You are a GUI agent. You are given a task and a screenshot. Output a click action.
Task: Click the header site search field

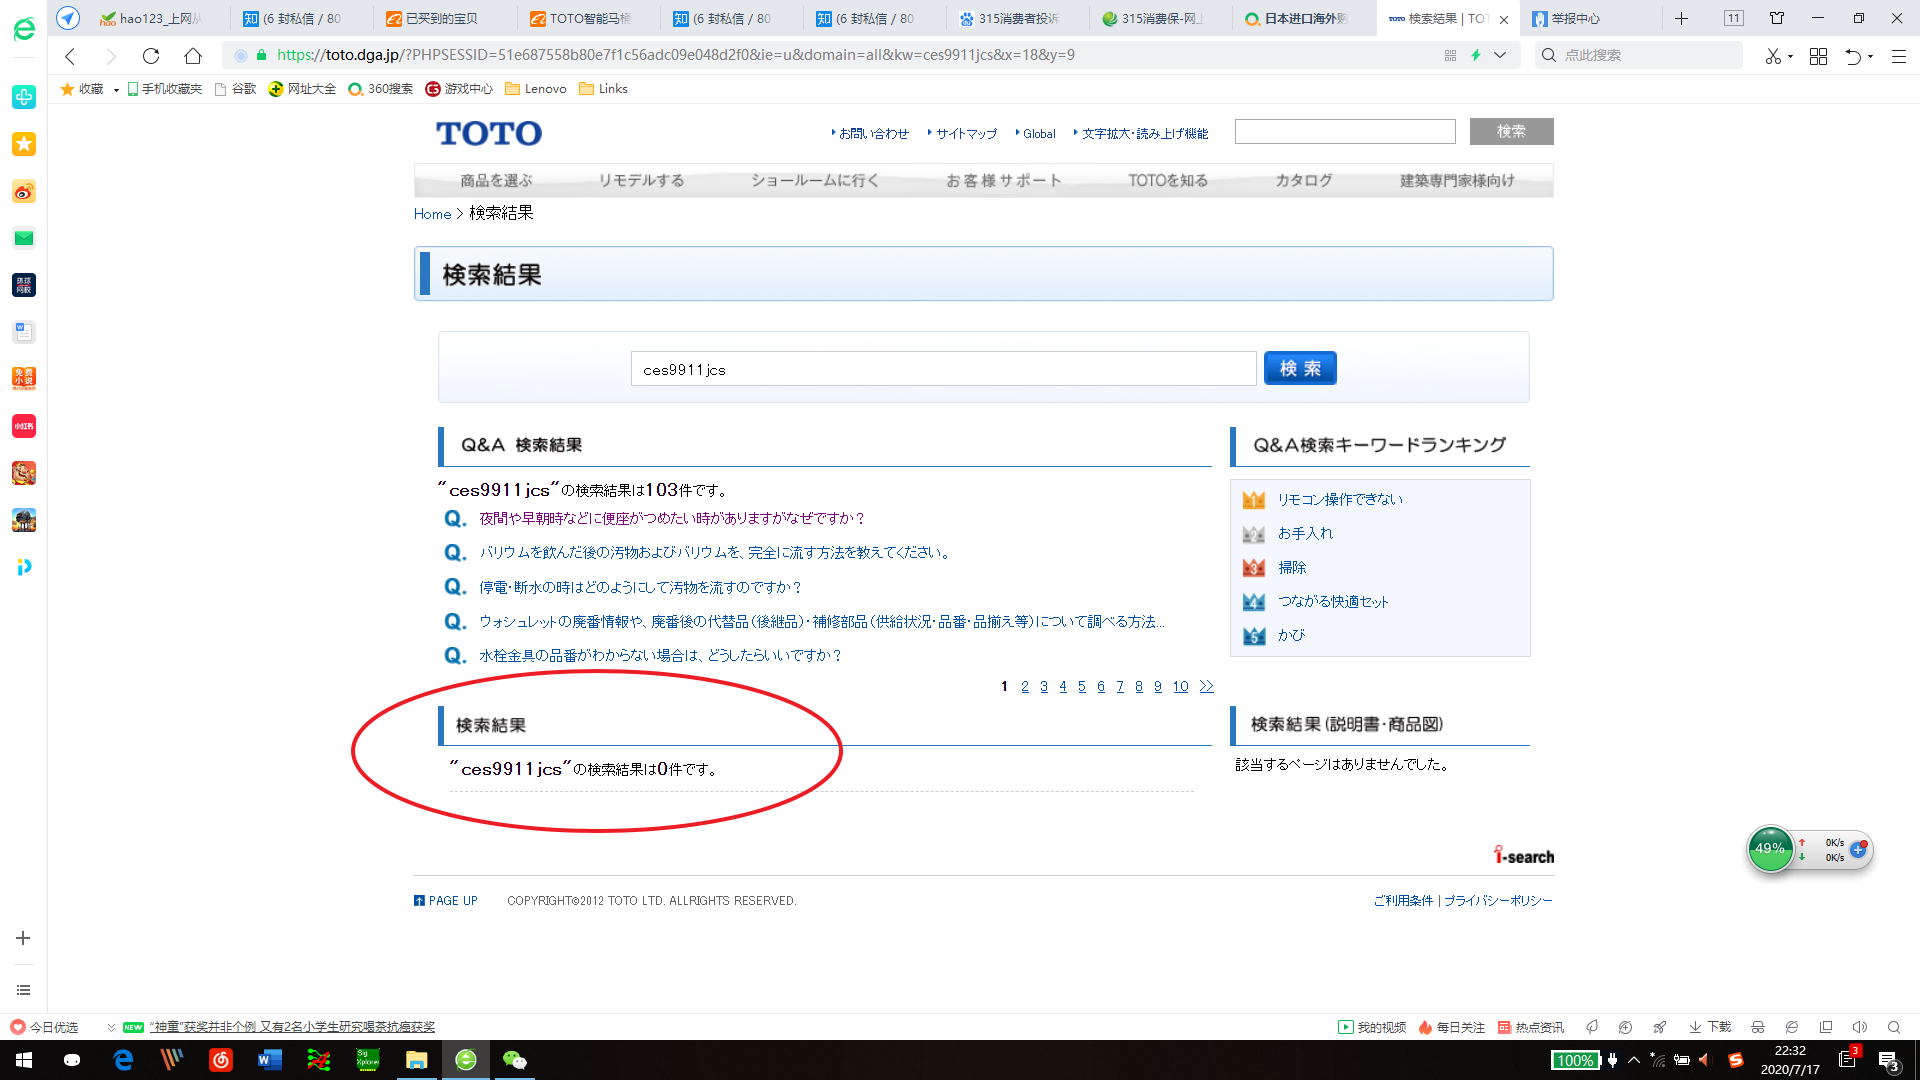point(1345,132)
